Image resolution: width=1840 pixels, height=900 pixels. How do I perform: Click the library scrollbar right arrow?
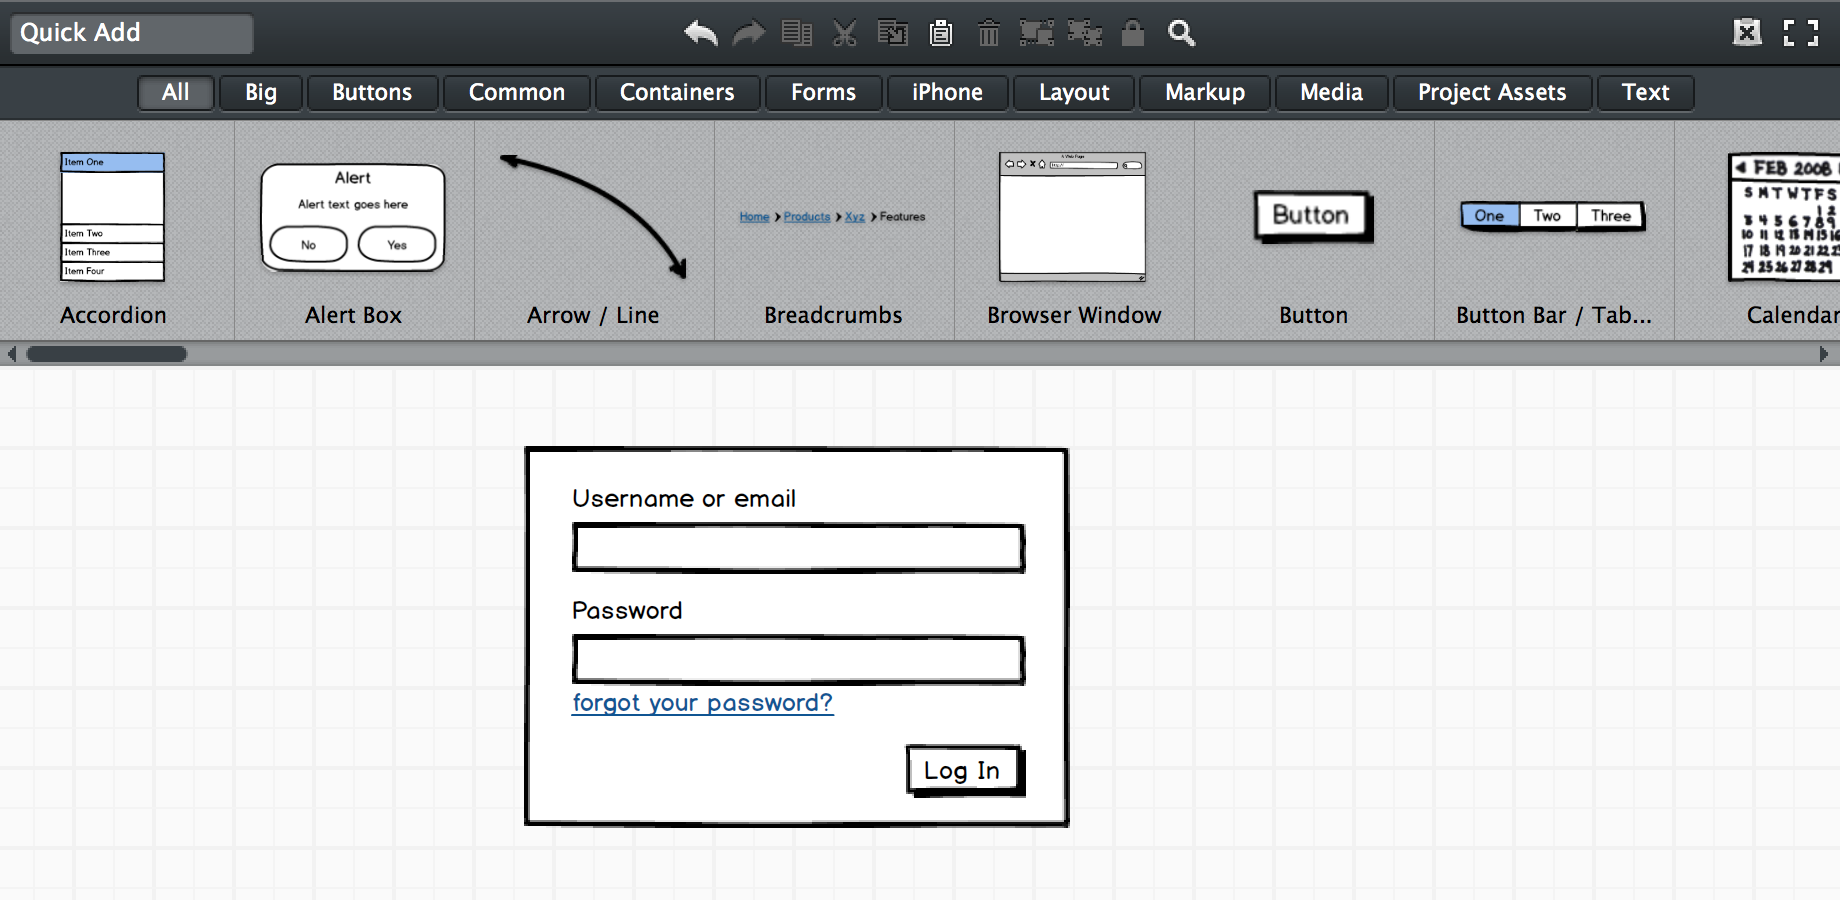pos(1823,354)
